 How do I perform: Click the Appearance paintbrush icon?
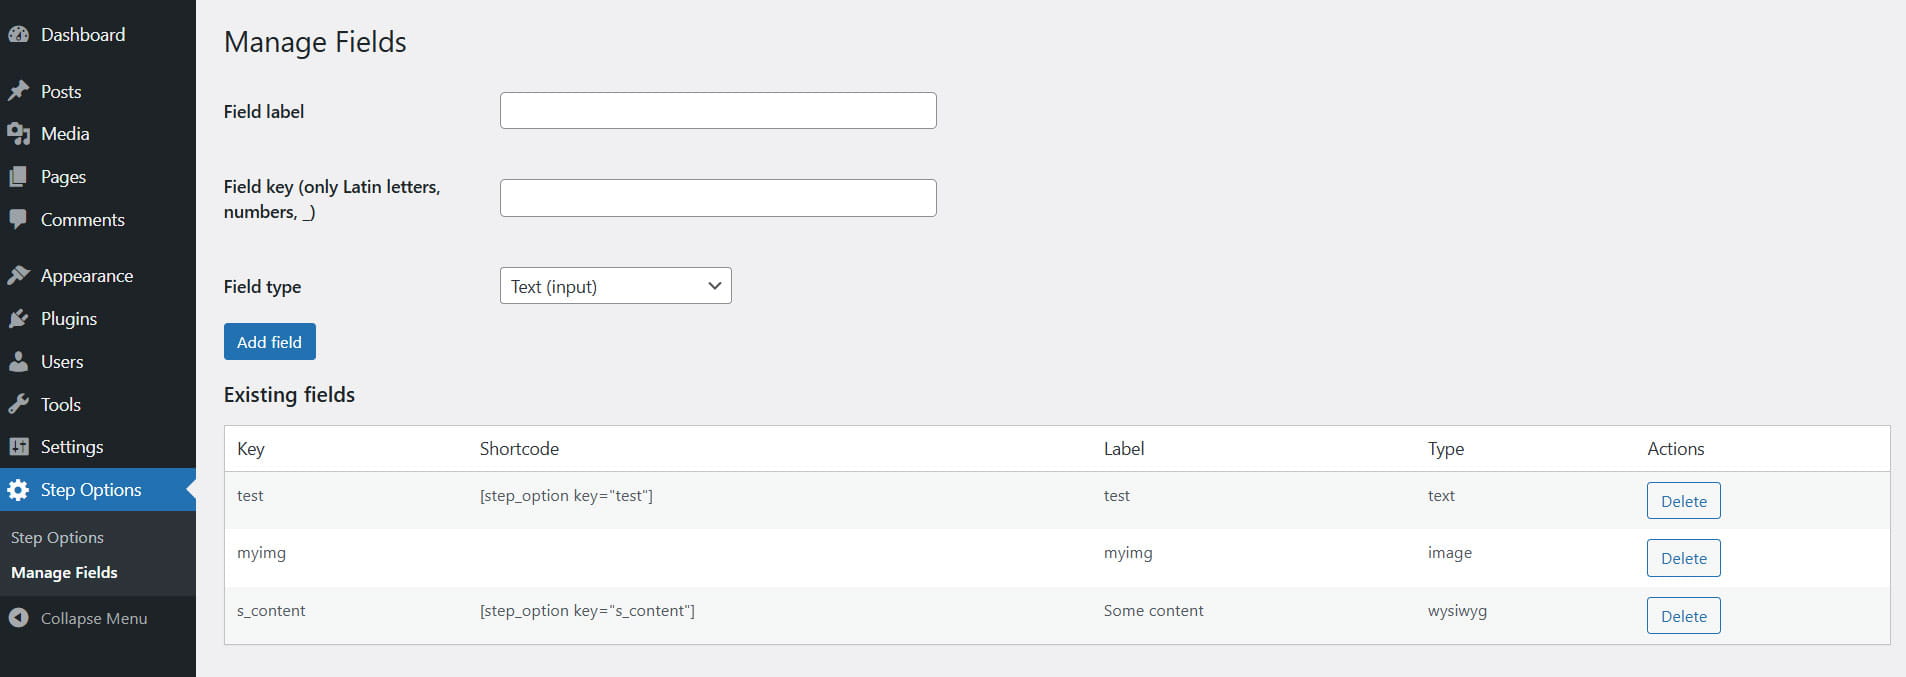(18, 276)
